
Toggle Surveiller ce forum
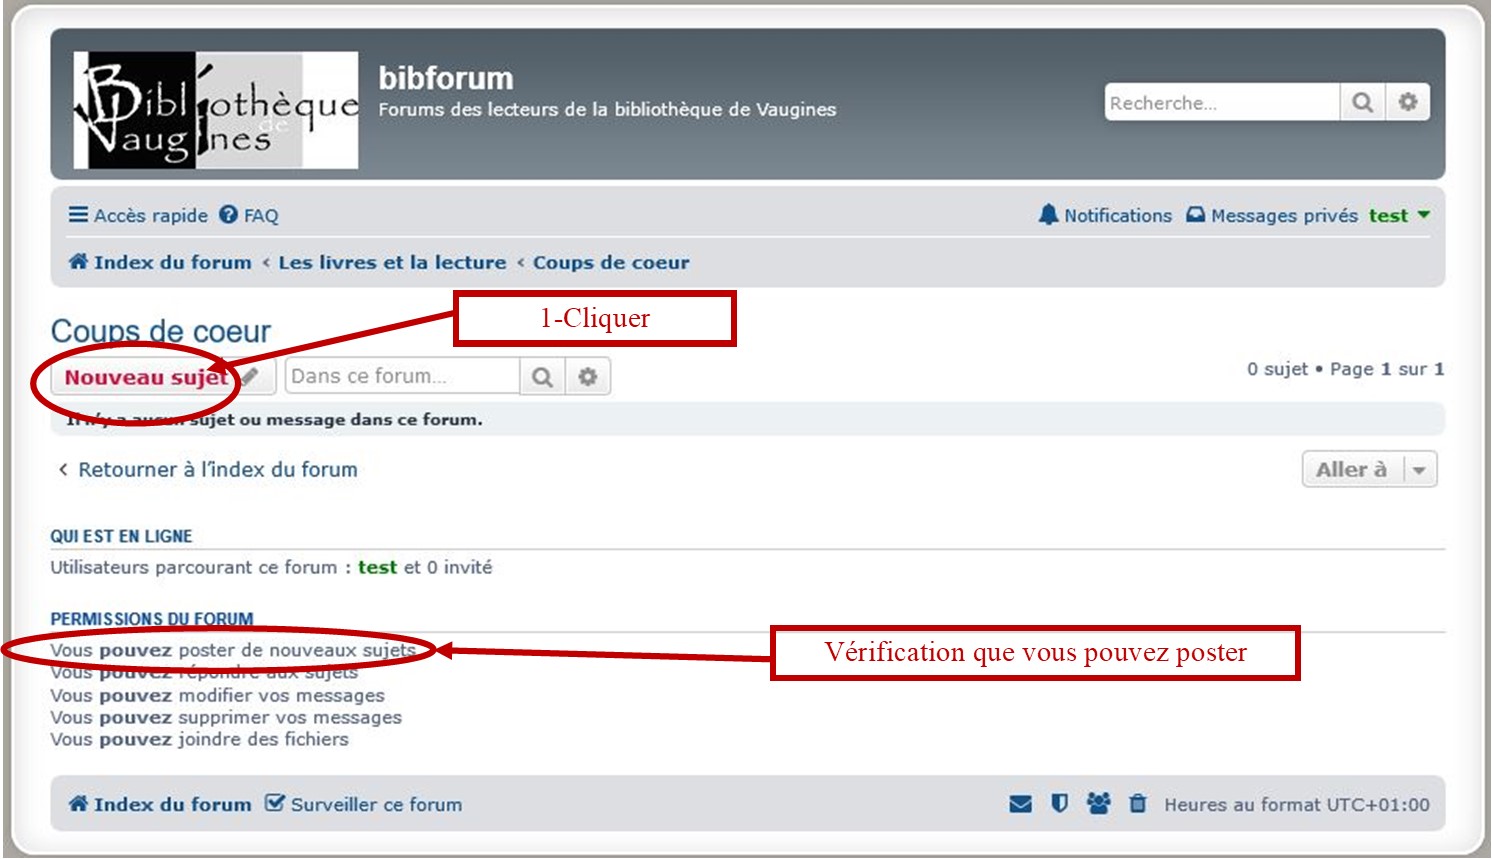pos(364,804)
